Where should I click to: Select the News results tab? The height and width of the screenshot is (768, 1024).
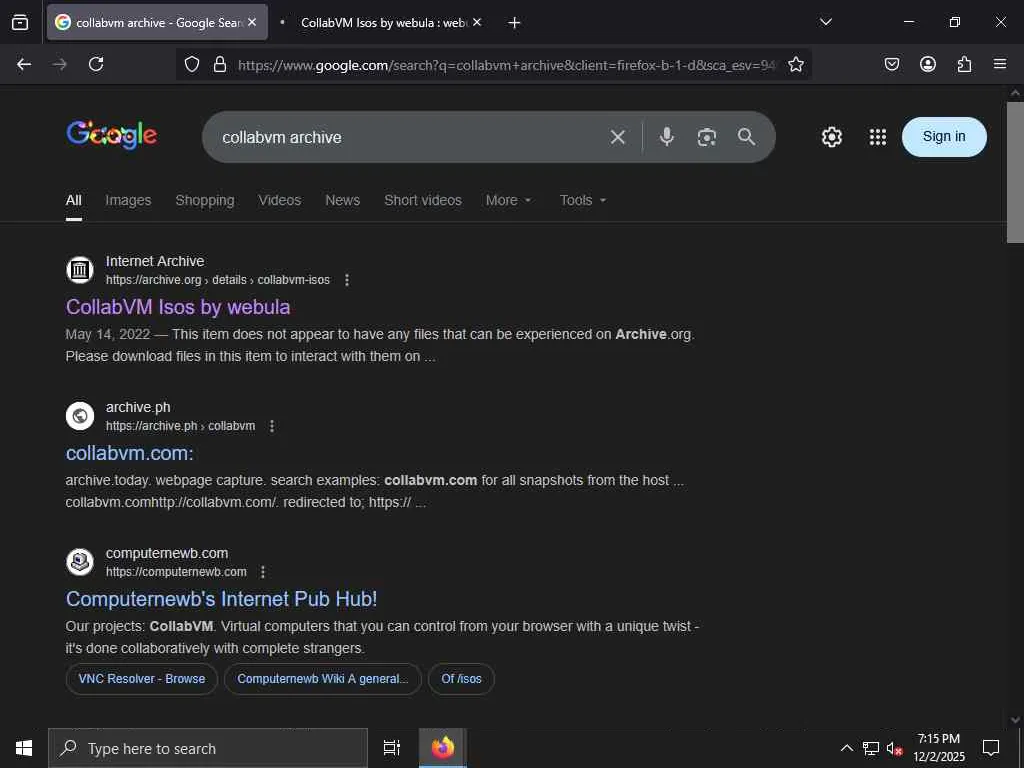pos(342,200)
